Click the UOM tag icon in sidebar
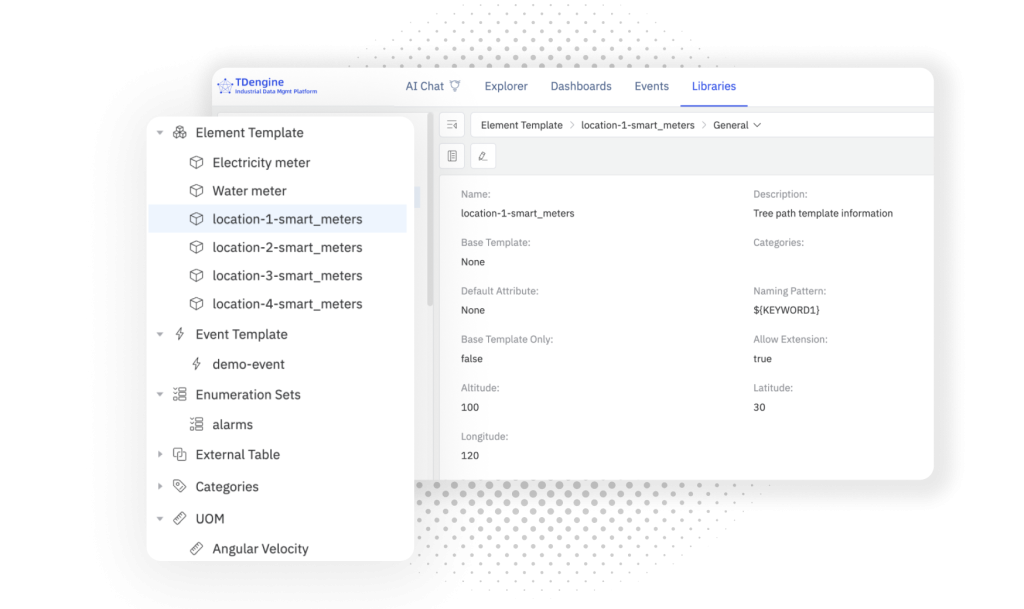 (x=180, y=518)
